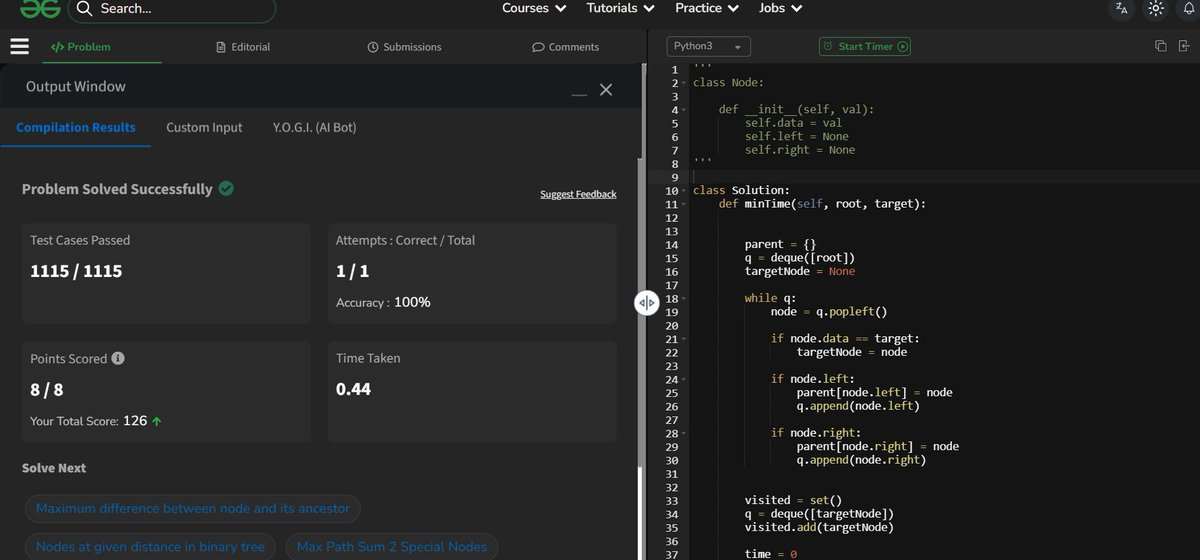1200x560 pixels.
Task: Click code line 'targetNode = None'
Action: (x=800, y=271)
